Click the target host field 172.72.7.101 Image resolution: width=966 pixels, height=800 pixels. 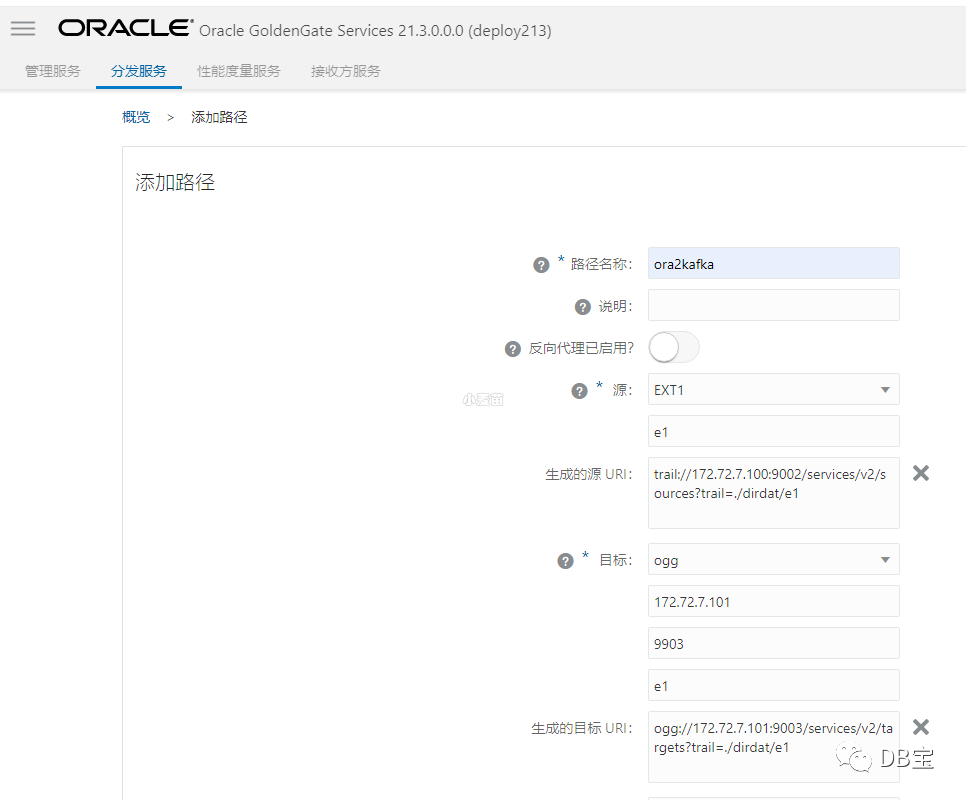click(773, 601)
